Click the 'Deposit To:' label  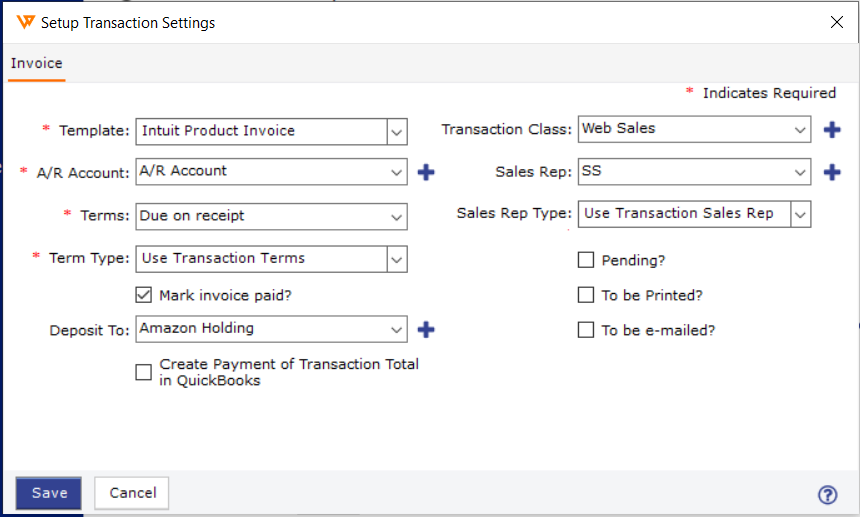89,331
